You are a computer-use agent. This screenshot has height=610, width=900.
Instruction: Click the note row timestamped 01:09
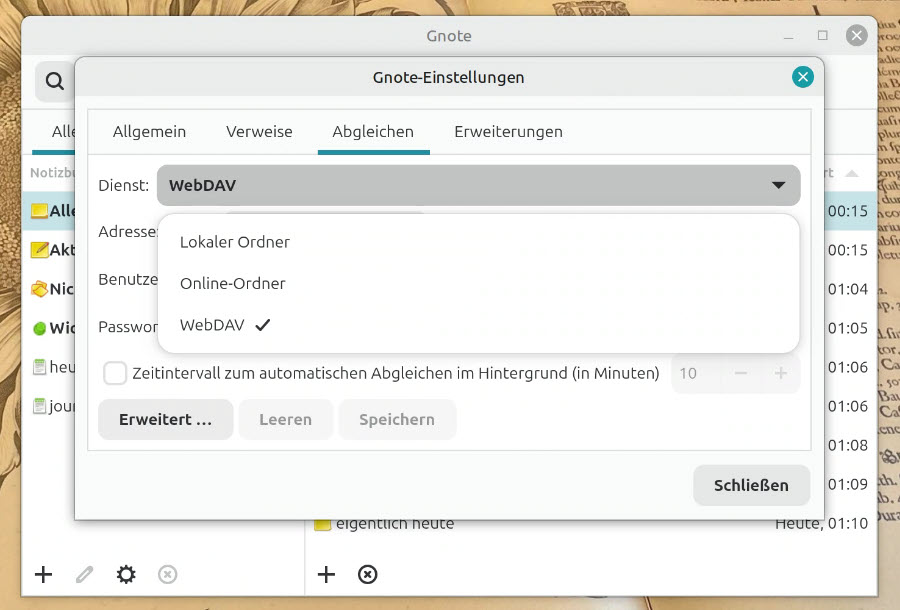pos(848,484)
